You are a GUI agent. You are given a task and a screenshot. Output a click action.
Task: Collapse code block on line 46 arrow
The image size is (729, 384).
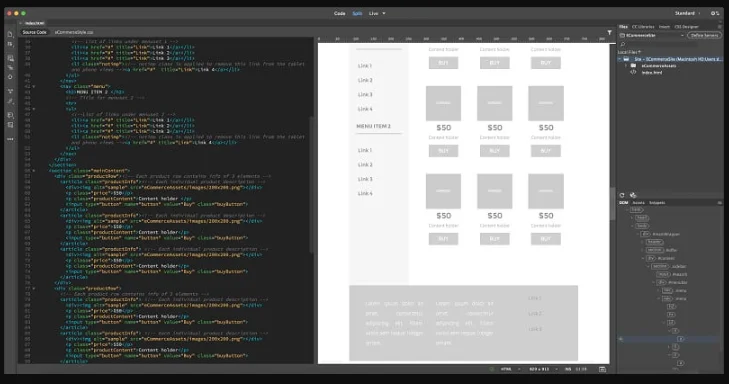33,109
